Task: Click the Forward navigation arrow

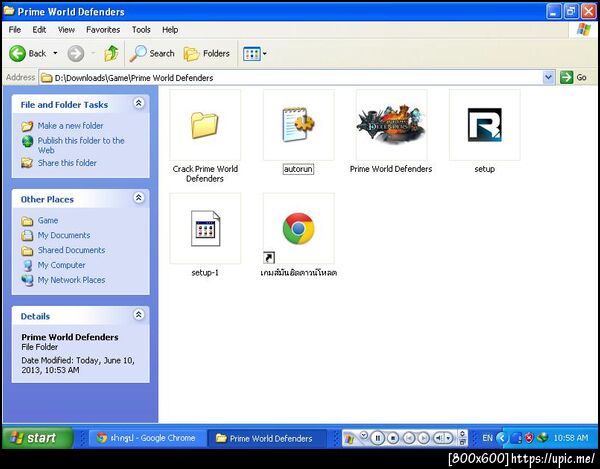Action: [76, 54]
